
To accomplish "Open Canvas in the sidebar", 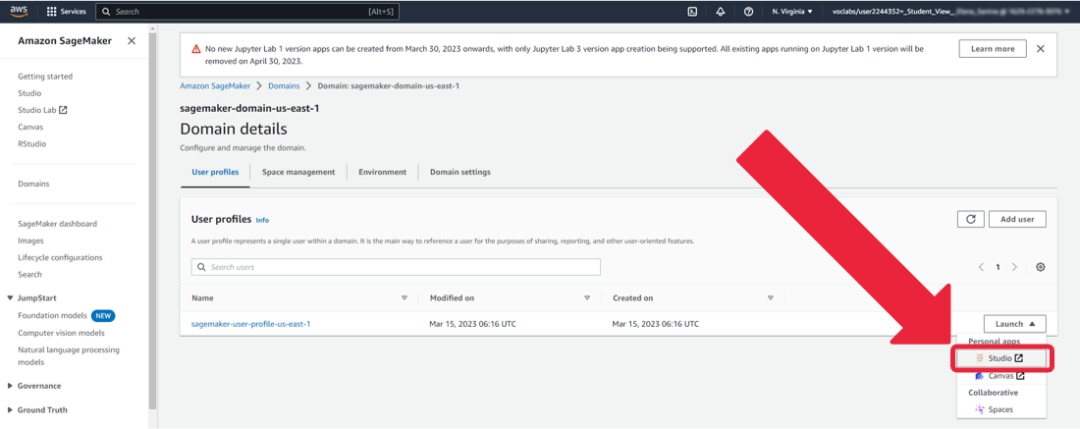I will tap(31, 127).
